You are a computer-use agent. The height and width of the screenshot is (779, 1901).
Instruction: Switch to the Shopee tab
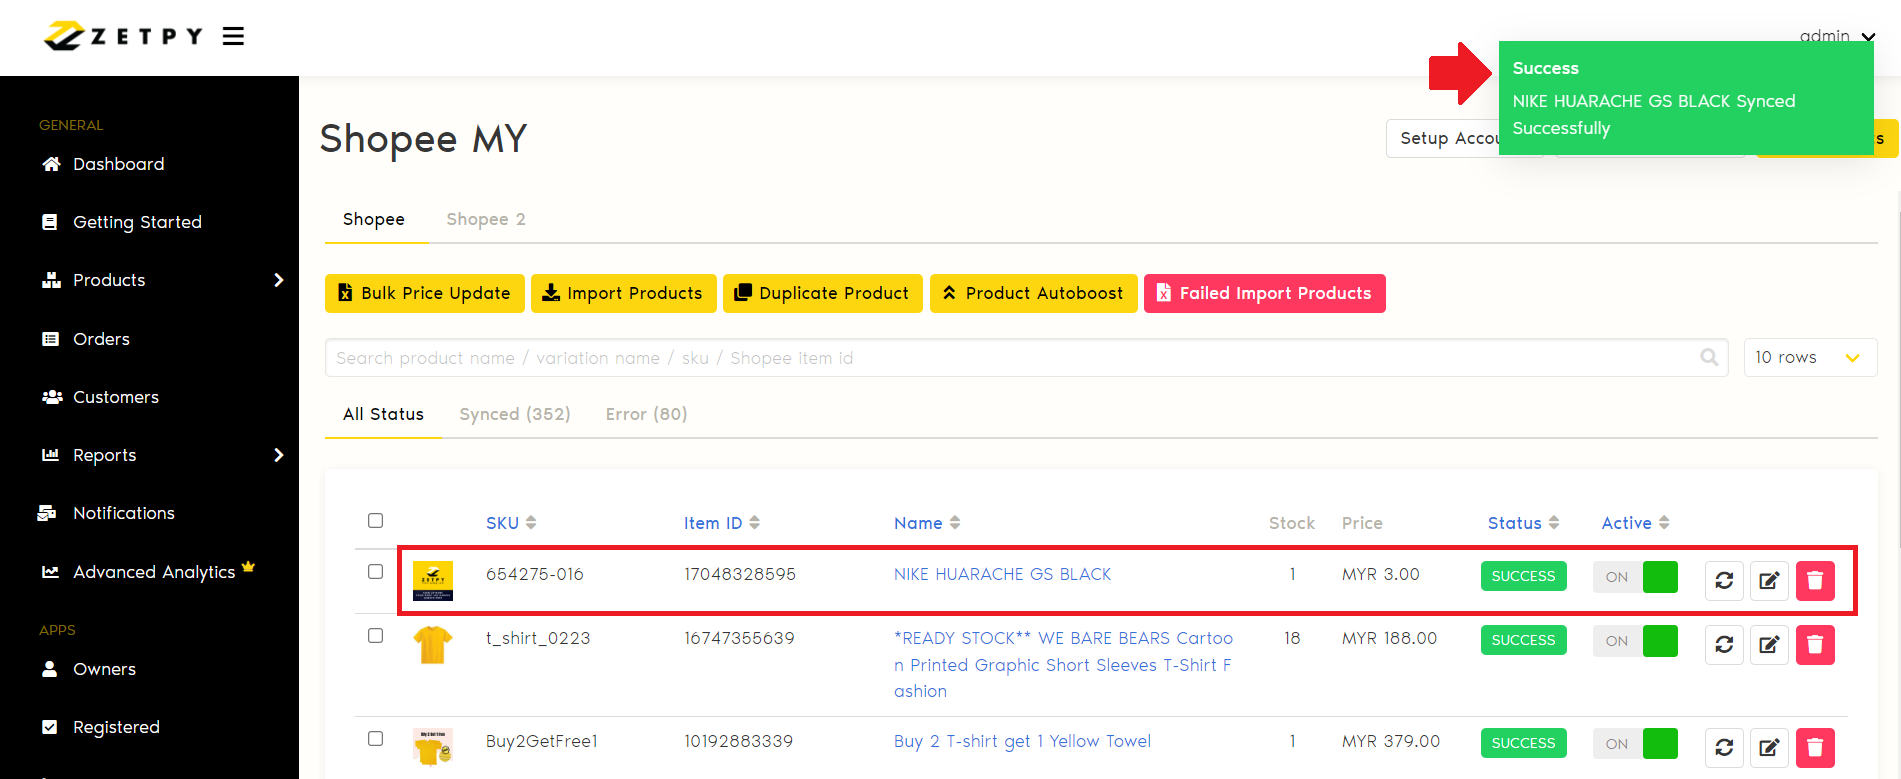point(374,219)
